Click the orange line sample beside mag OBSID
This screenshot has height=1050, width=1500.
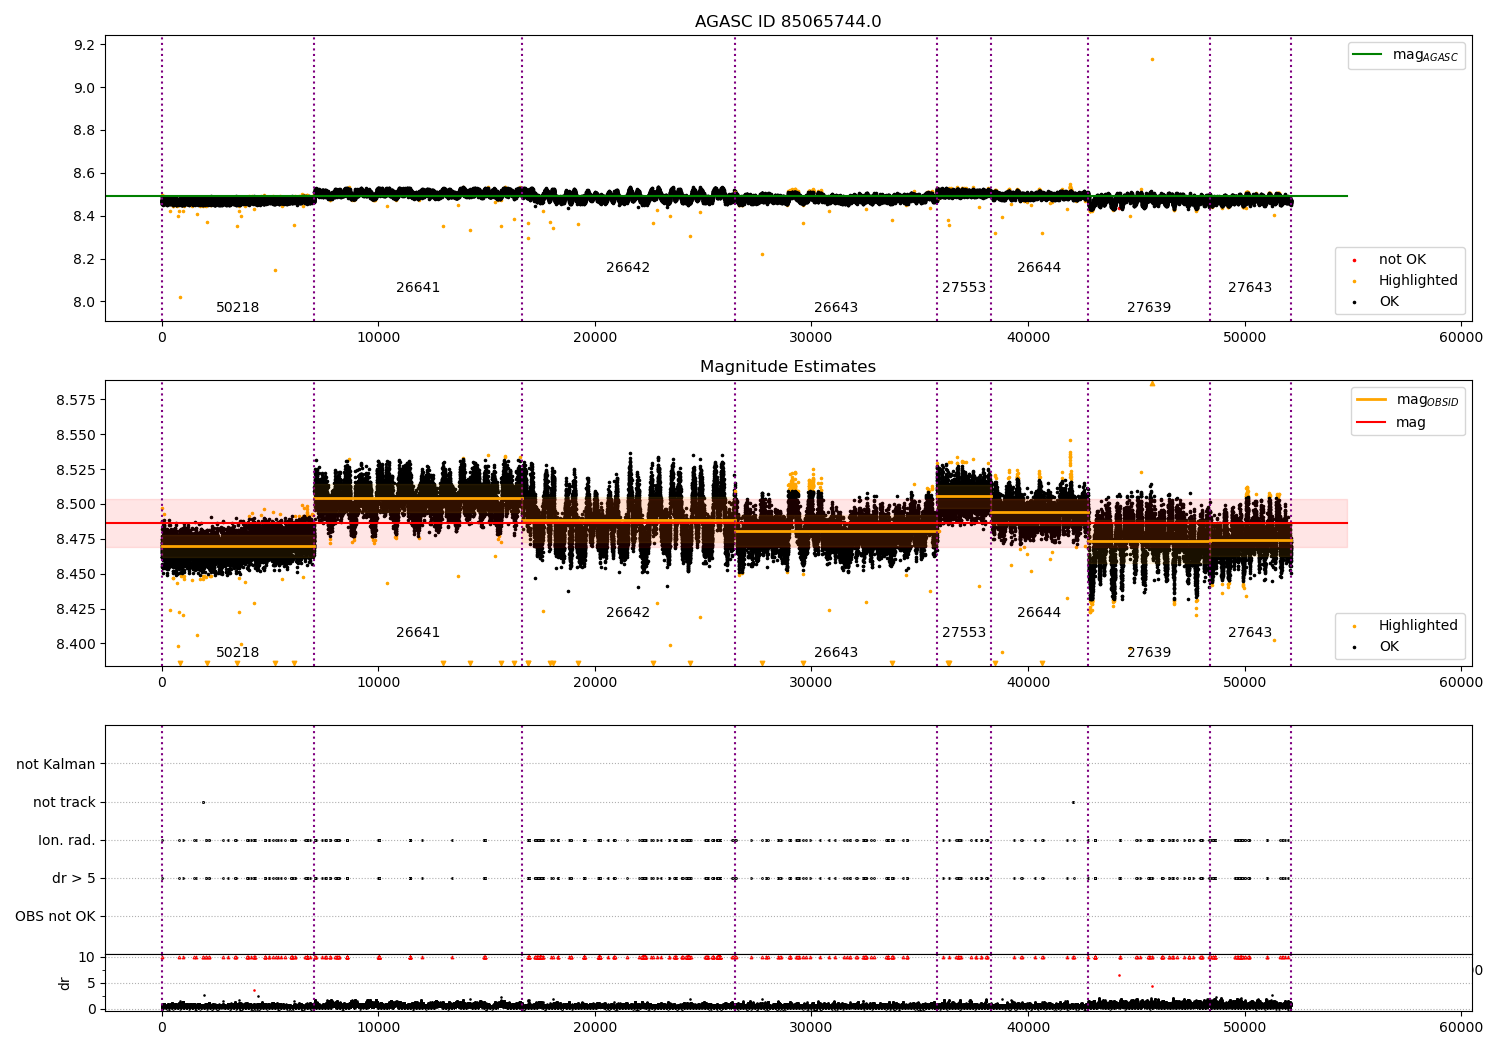pyautogui.click(x=1371, y=400)
